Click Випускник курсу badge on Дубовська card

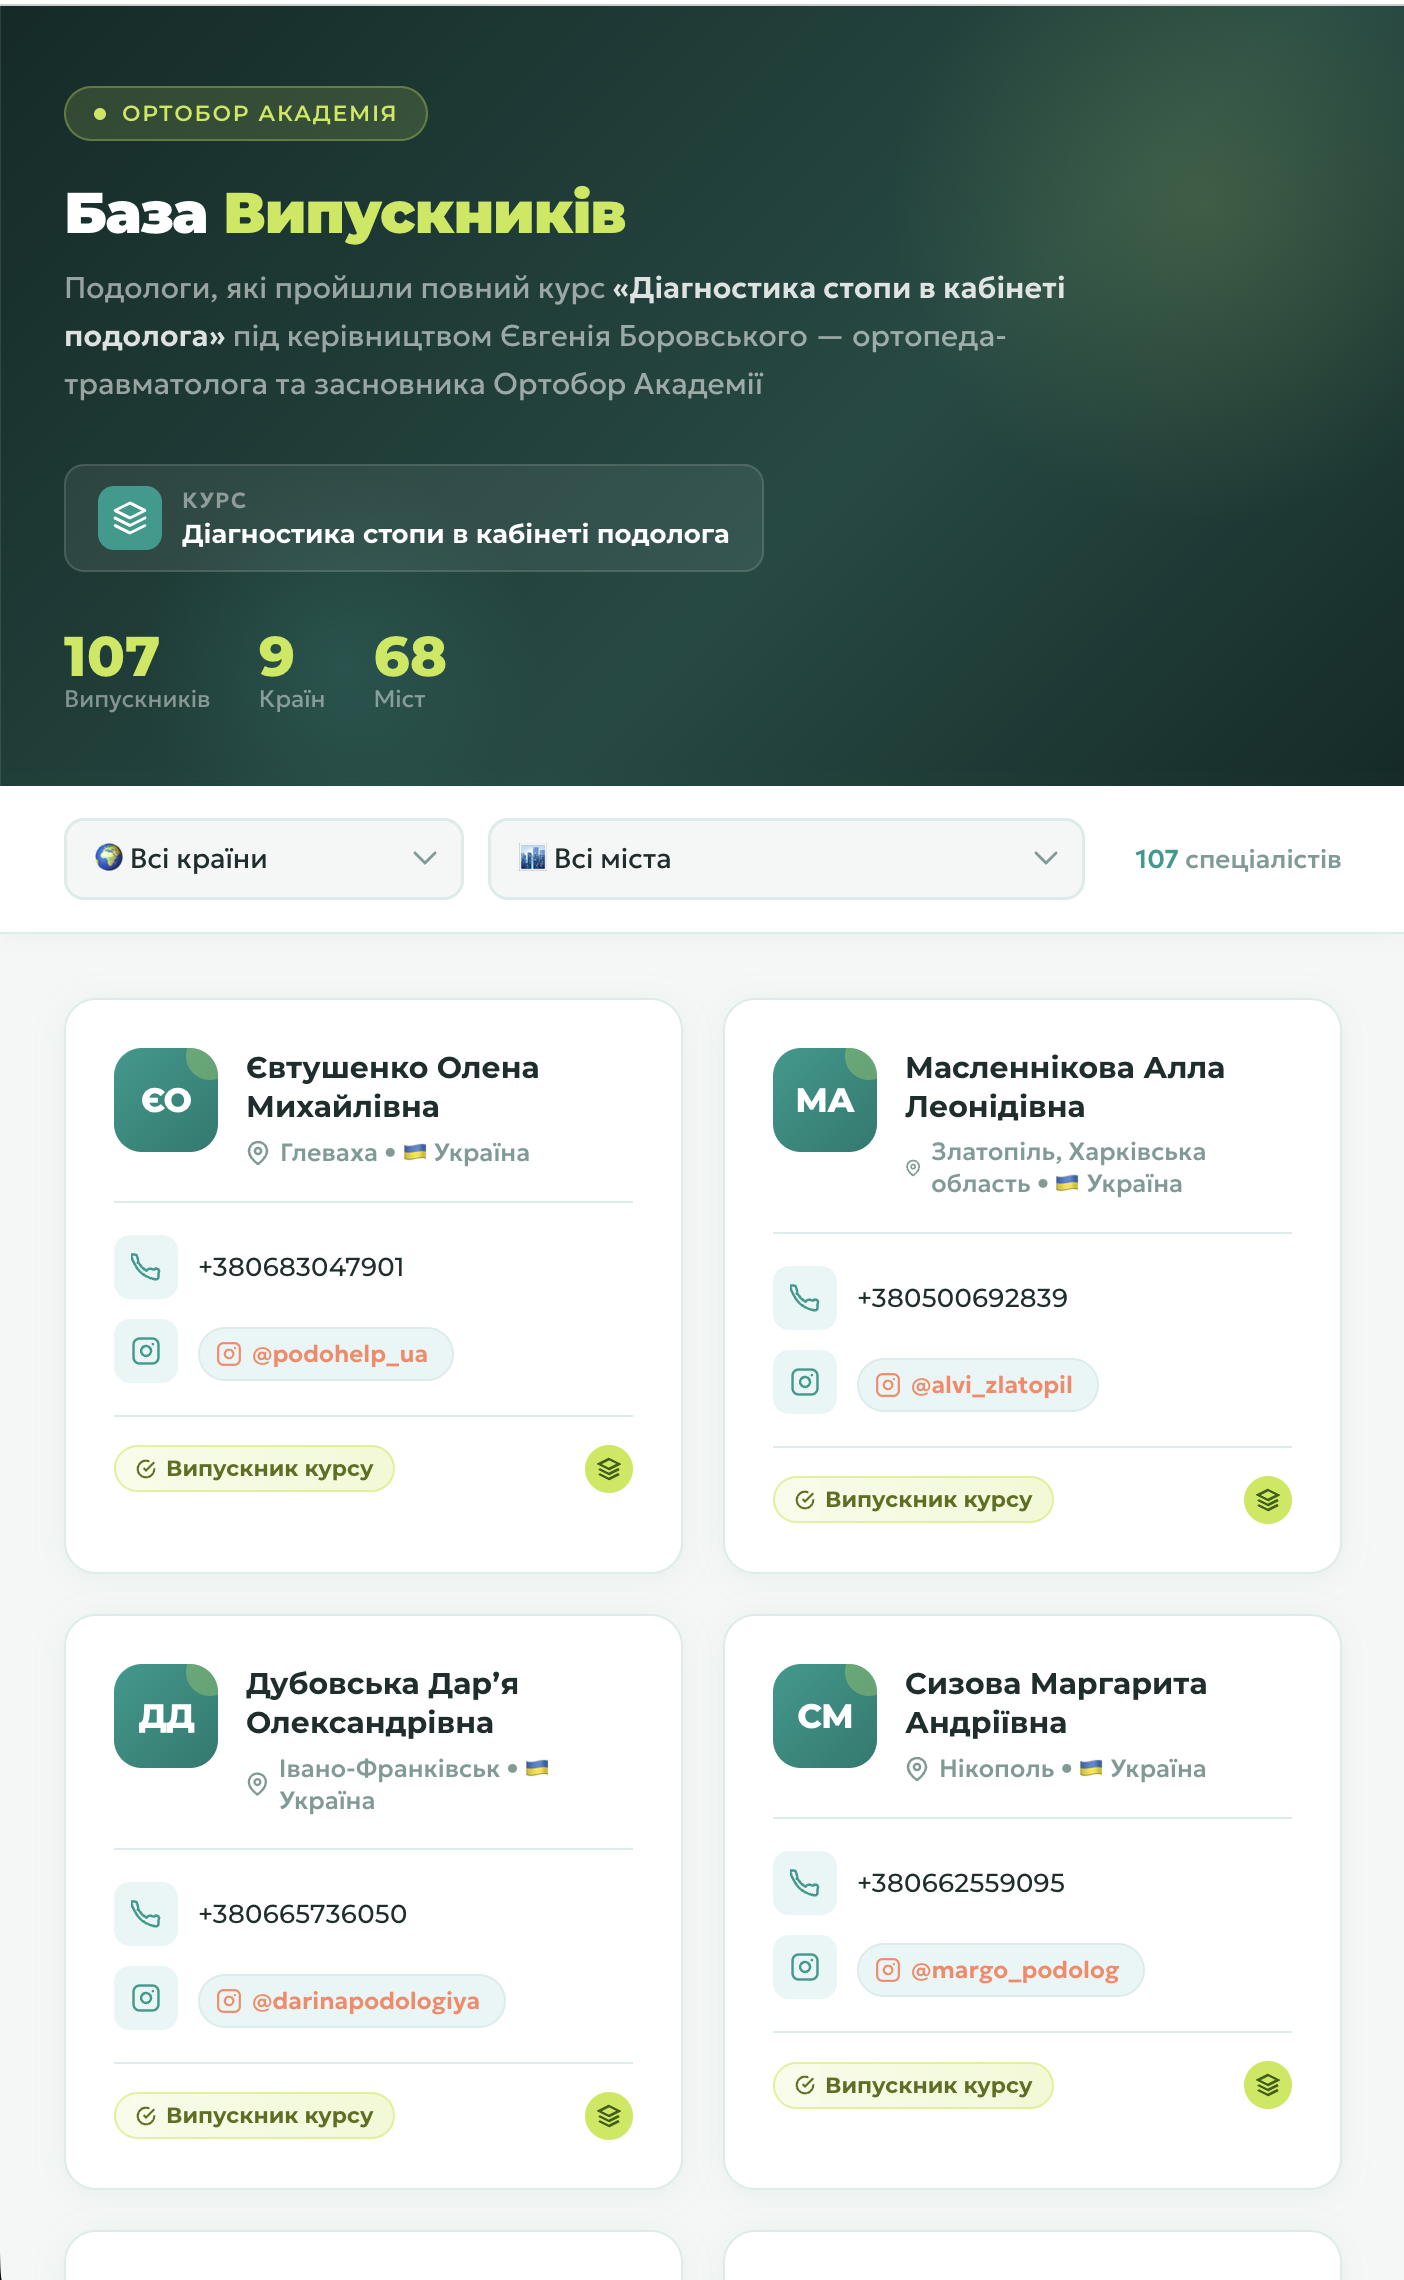[254, 2116]
